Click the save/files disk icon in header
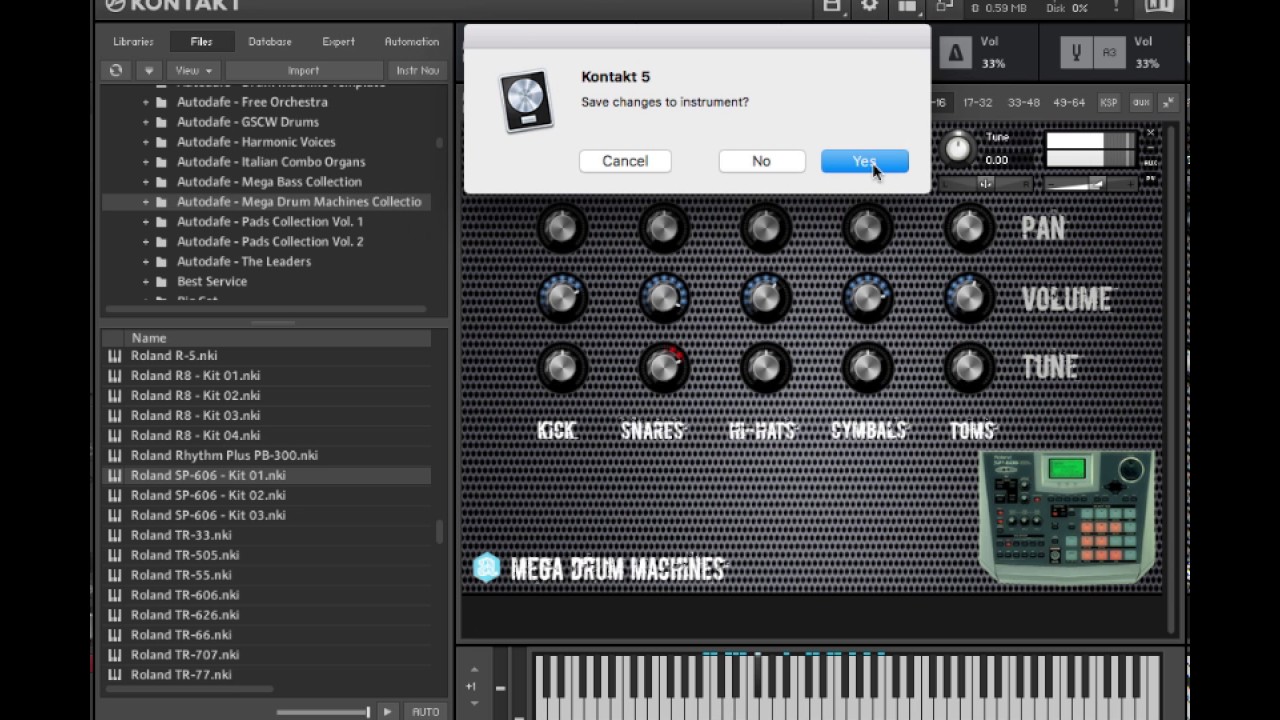This screenshot has width=1280, height=720. [832, 5]
